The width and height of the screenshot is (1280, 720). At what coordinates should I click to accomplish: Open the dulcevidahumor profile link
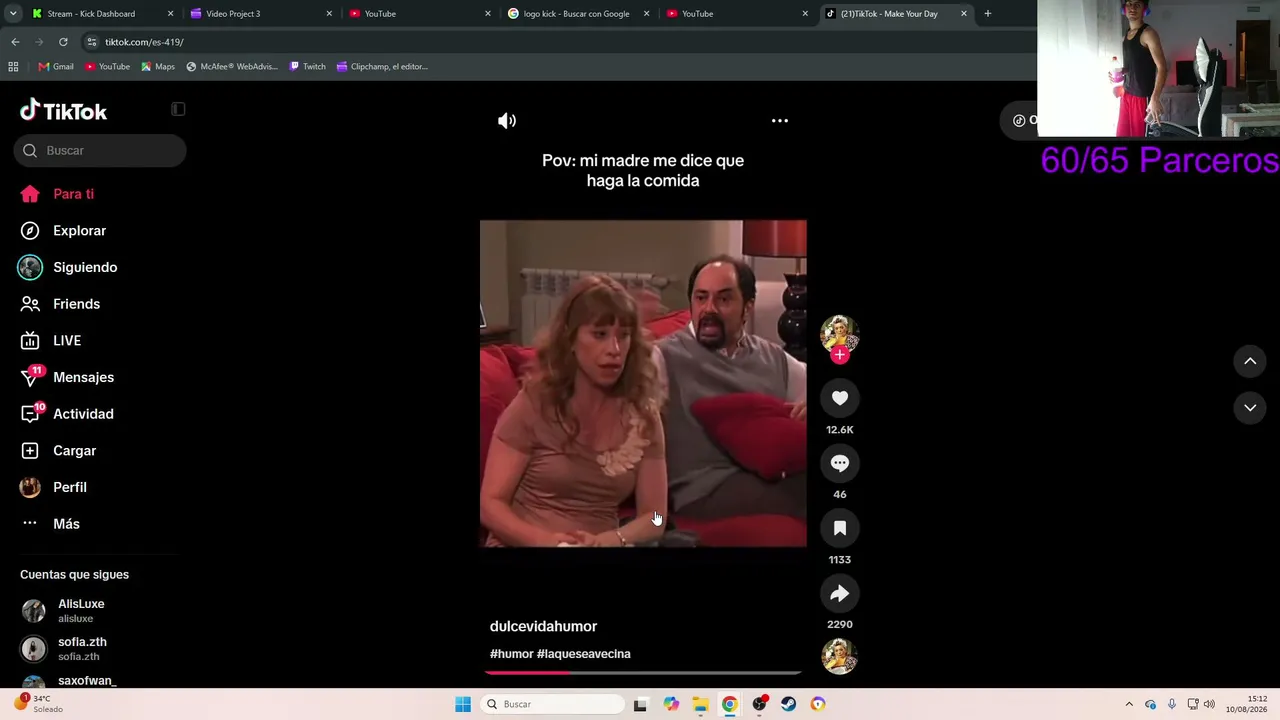543,626
